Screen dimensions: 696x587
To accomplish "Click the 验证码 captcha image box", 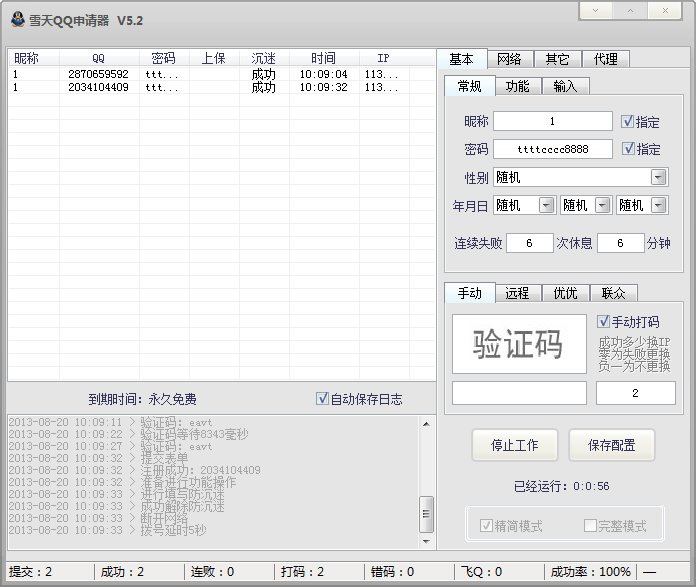I will [x=519, y=344].
